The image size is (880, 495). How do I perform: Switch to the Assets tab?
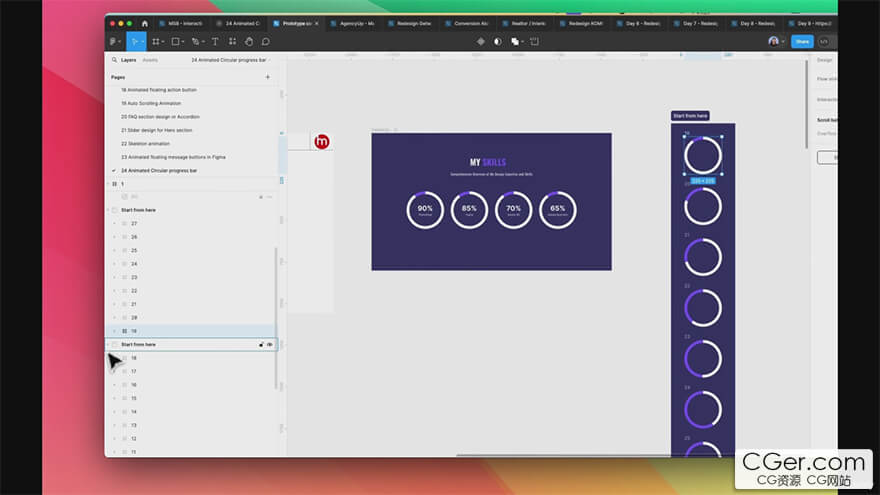pos(150,60)
